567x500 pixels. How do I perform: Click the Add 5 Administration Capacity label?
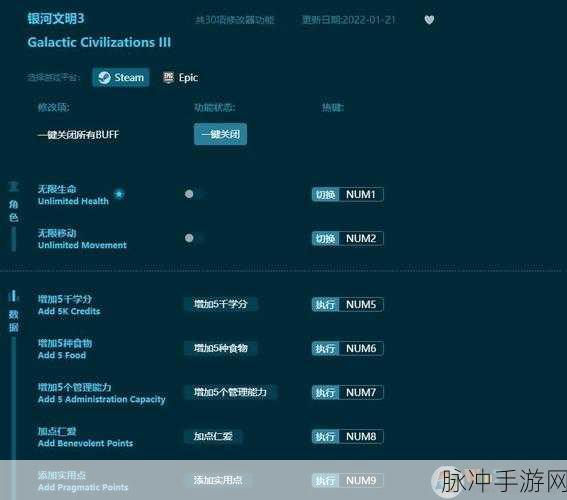point(102,399)
